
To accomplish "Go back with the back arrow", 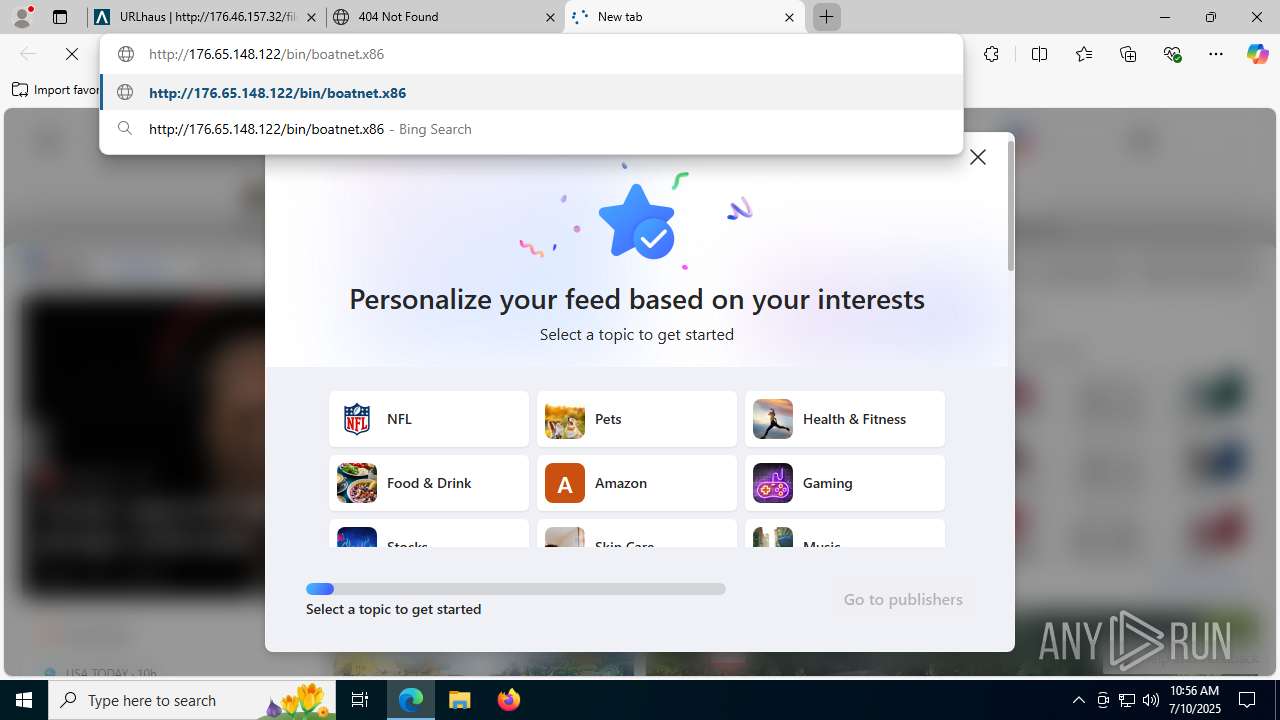I will [x=28, y=54].
